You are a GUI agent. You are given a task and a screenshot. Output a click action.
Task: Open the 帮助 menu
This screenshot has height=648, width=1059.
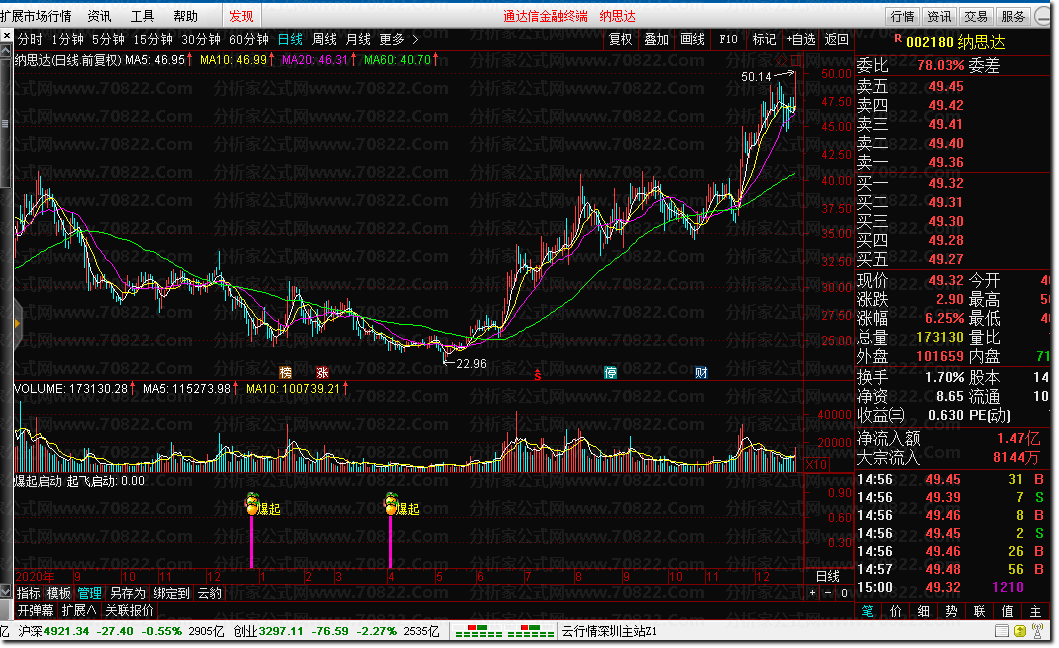[185, 16]
